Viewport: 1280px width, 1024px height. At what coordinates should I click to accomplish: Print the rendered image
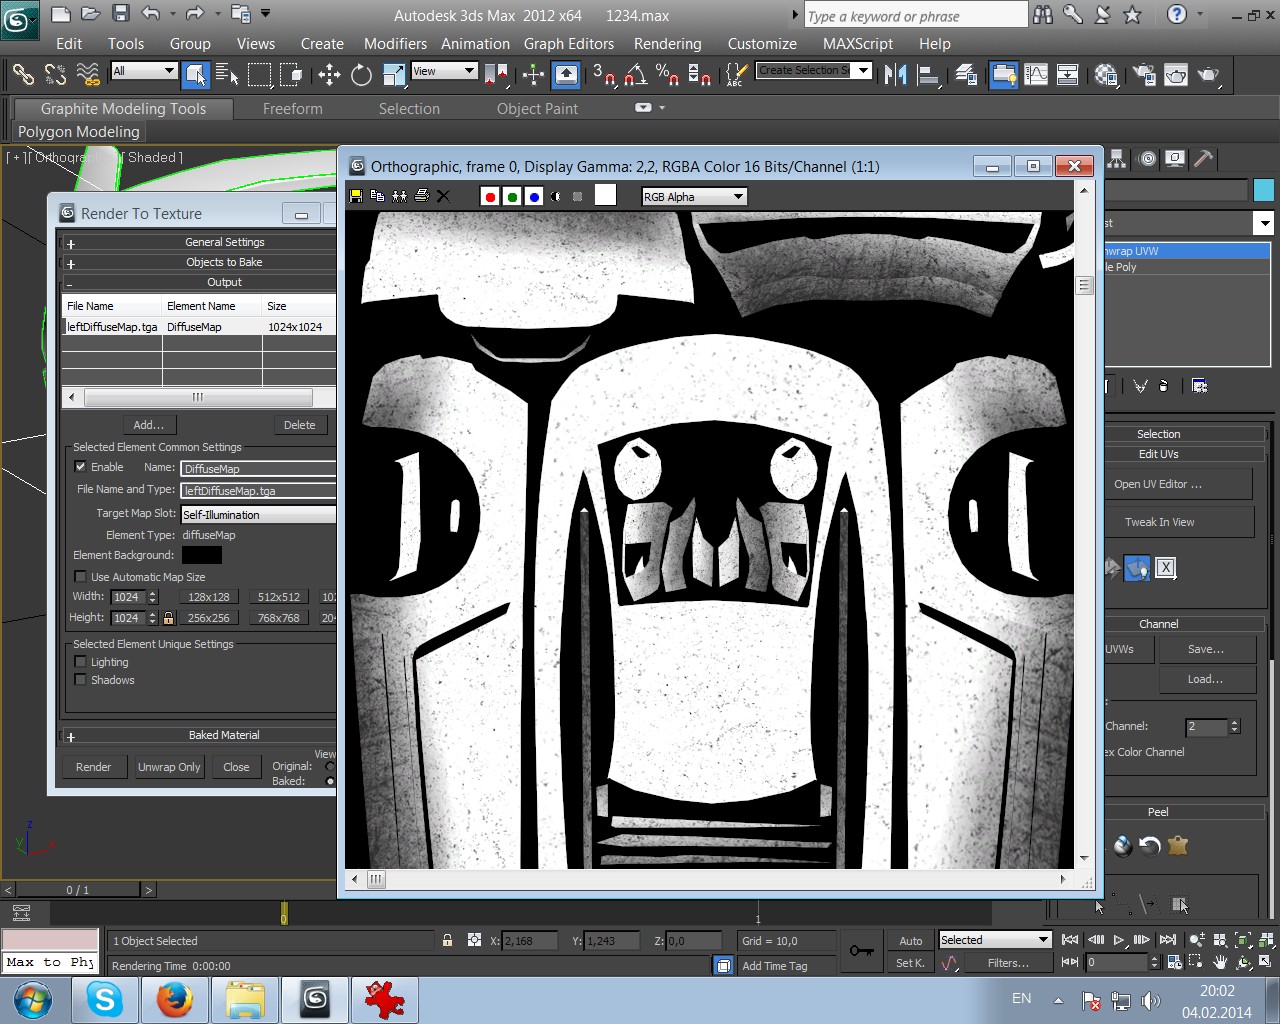(421, 196)
